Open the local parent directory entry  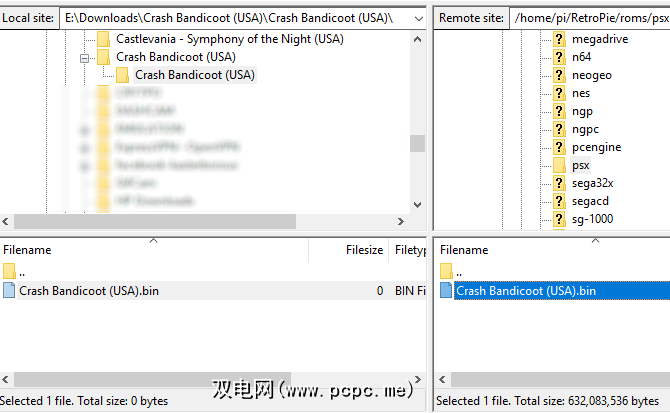click(22, 271)
